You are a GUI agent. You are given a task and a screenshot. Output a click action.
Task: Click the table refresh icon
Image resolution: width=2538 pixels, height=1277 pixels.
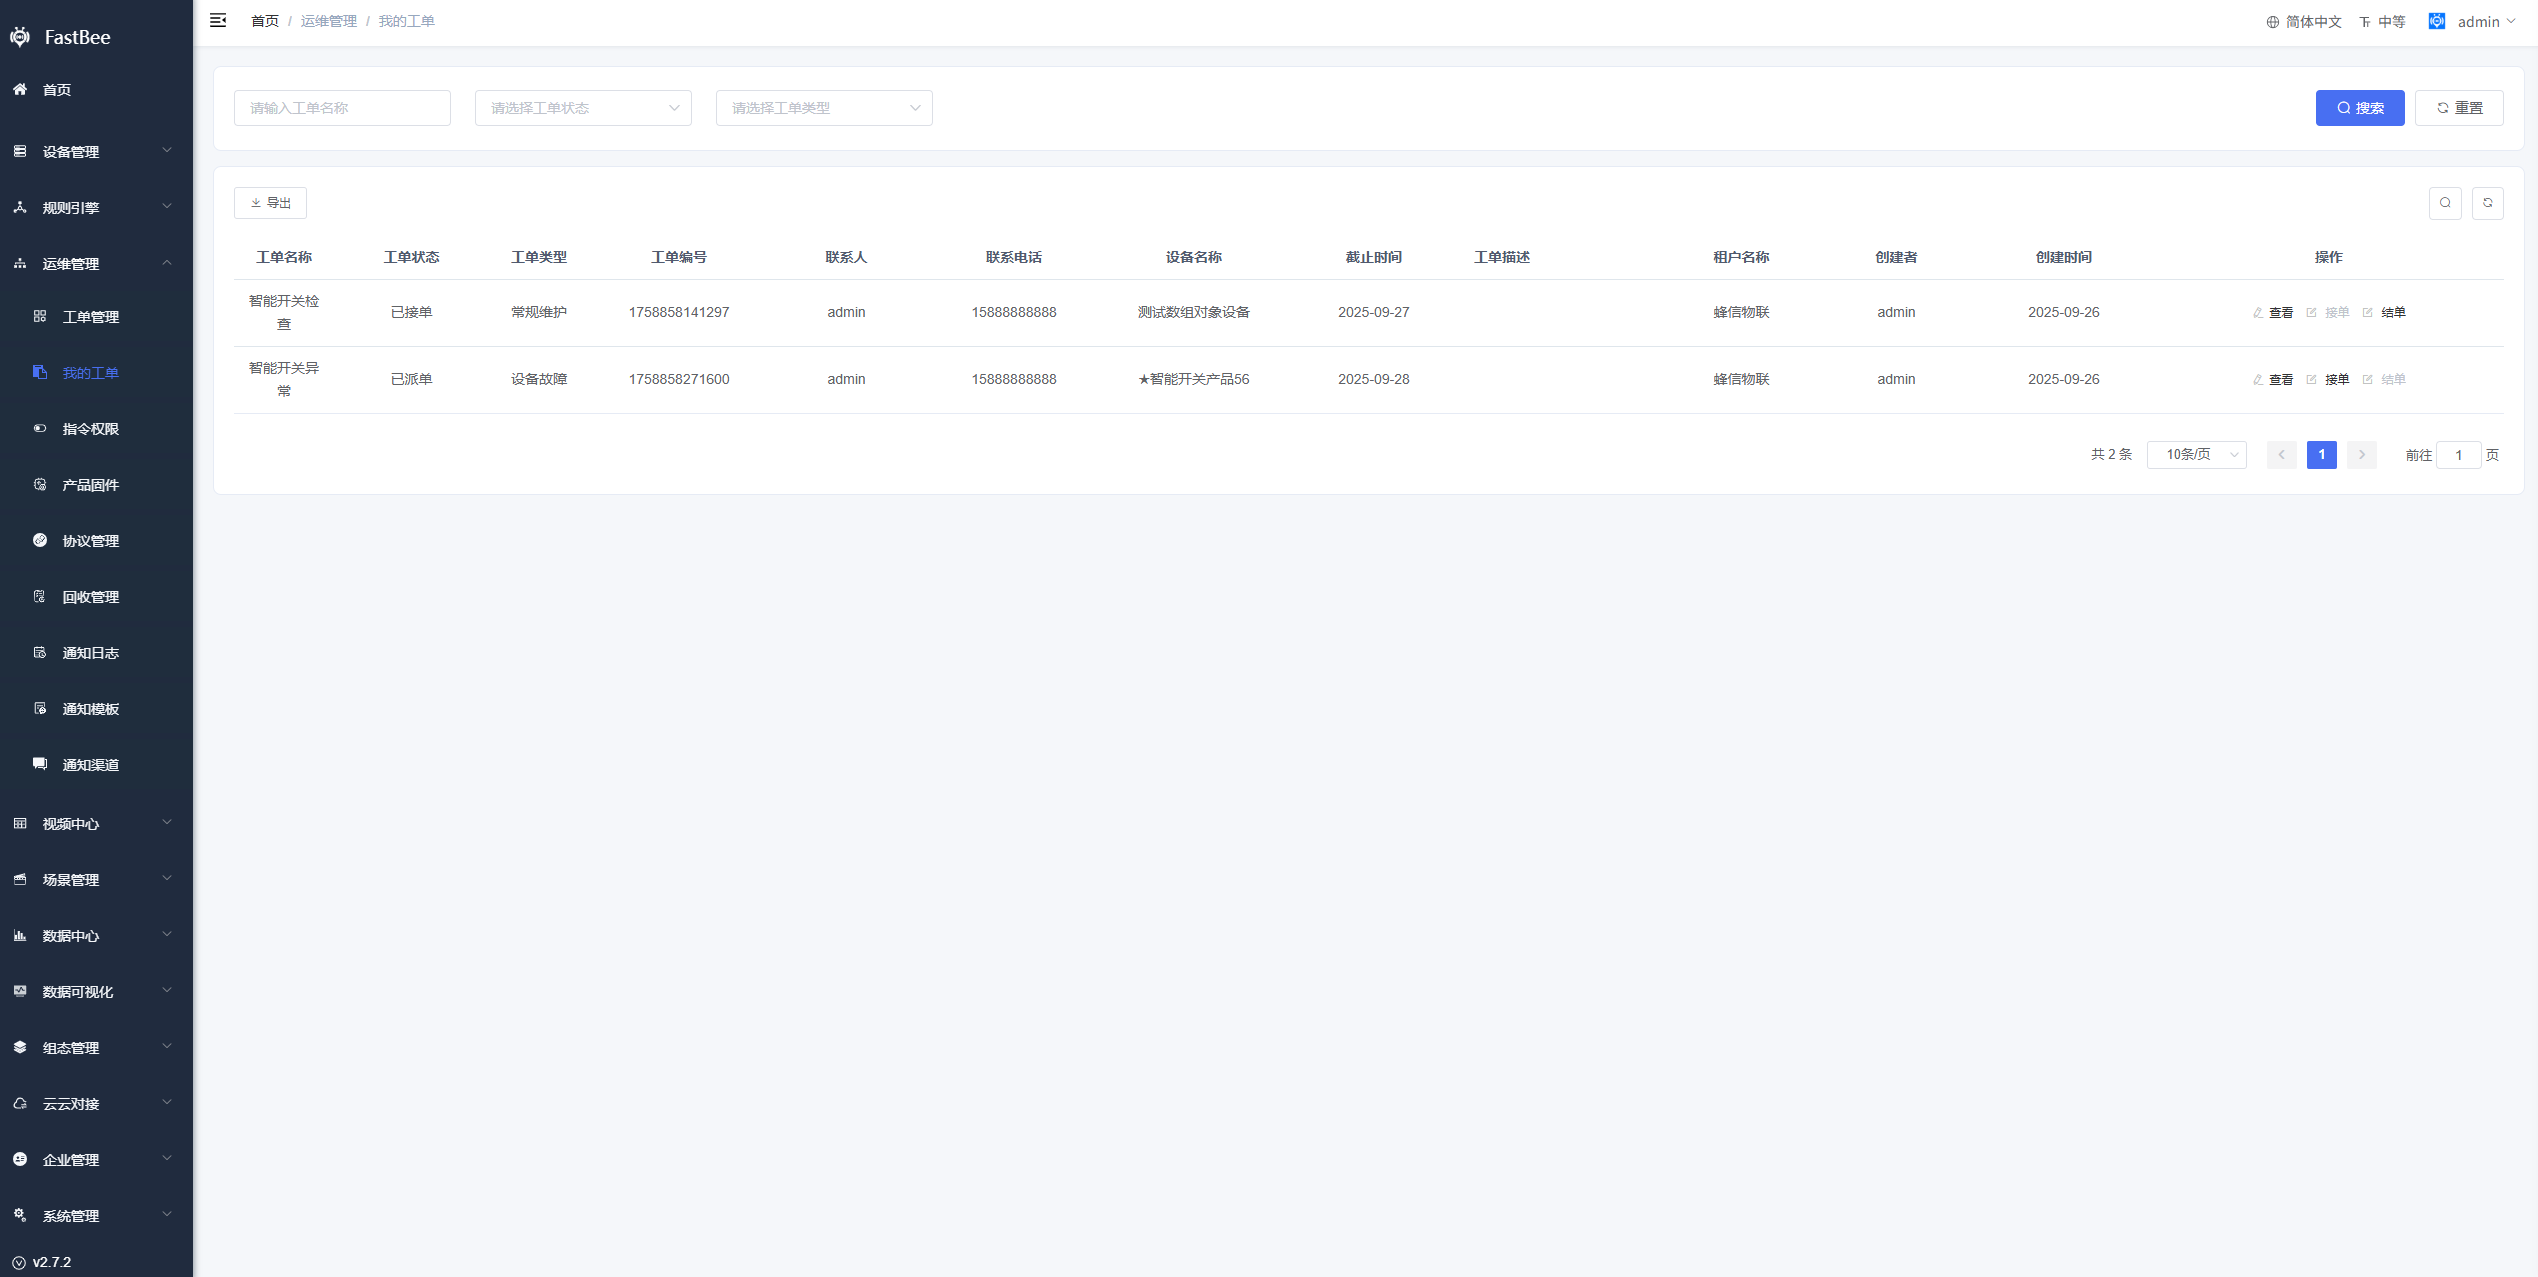(x=2487, y=203)
